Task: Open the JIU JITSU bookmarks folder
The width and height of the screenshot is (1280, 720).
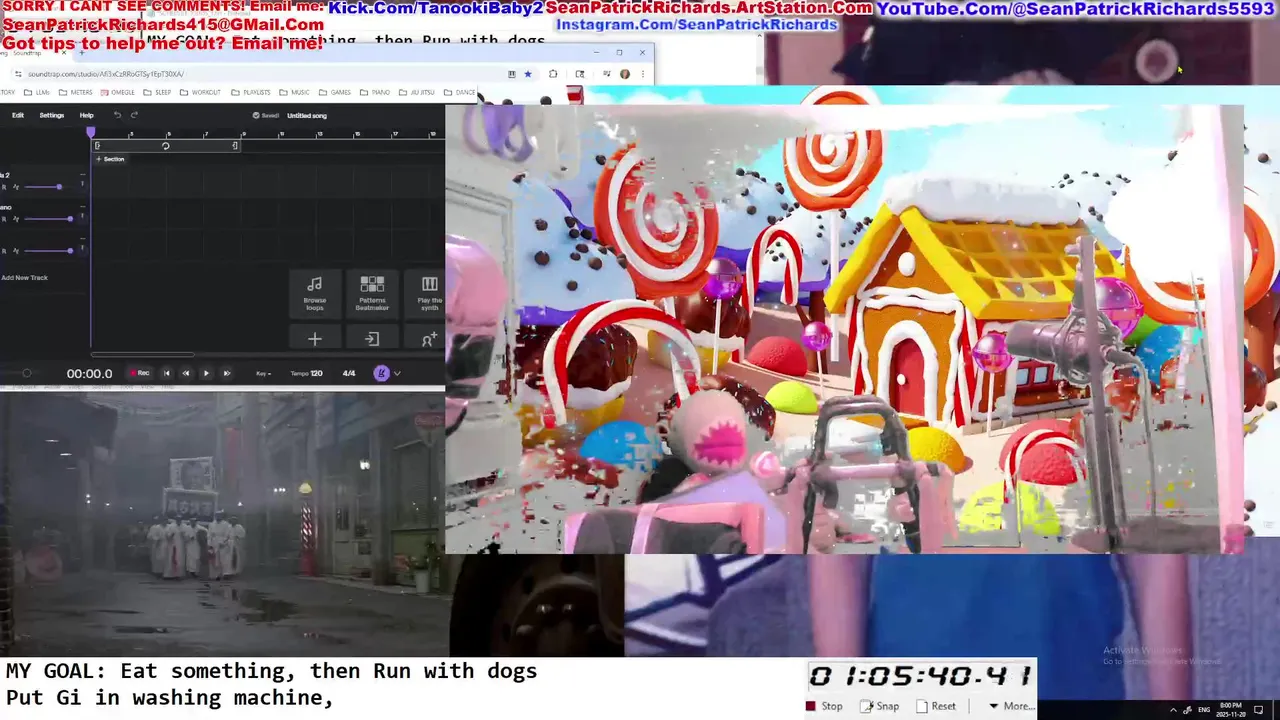Action: tap(416, 92)
